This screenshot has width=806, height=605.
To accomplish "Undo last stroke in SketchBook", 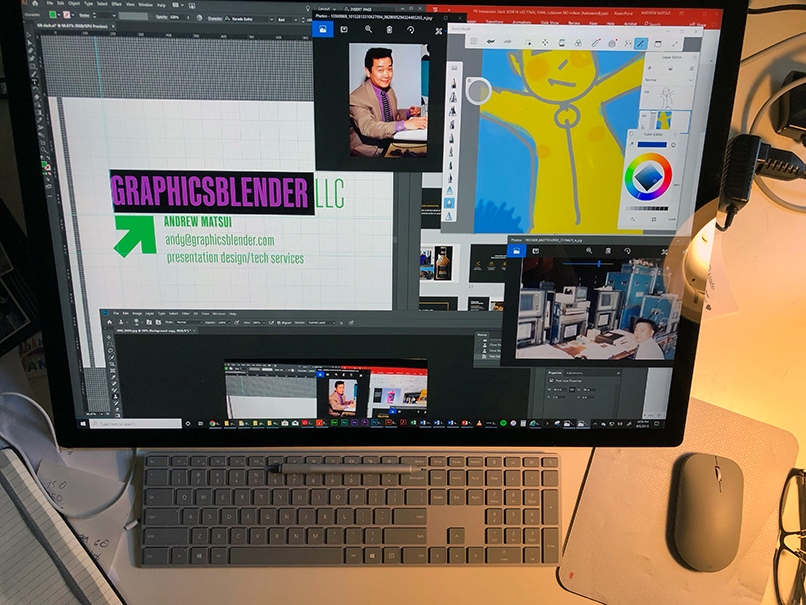I will [x=490, y=42].
